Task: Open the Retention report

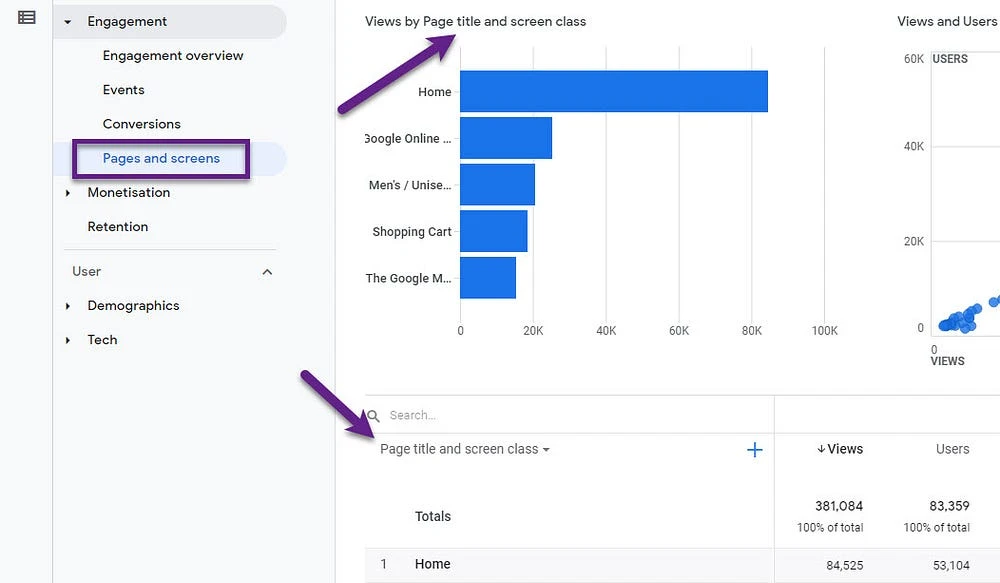Action: point(117,226)
